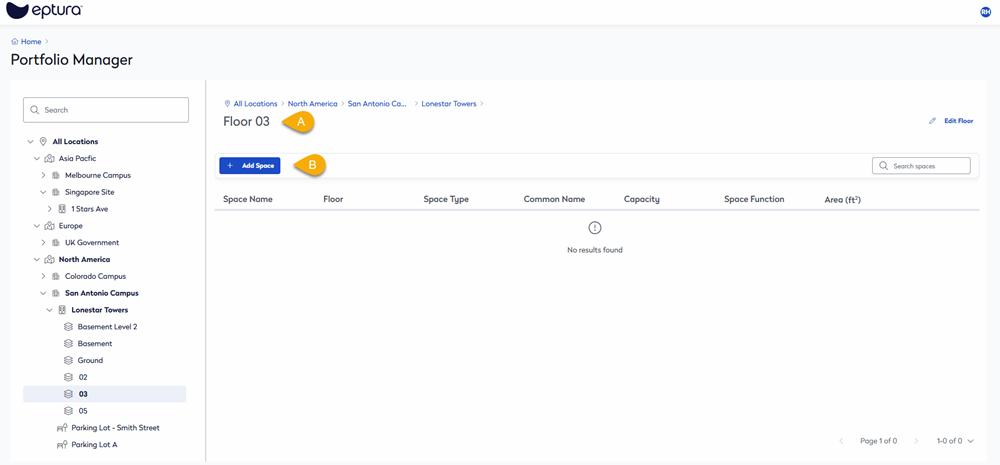The height and width of the screenshot is (465, 1000).
Task: Collapse the North America node
Action: click(36, 260)
